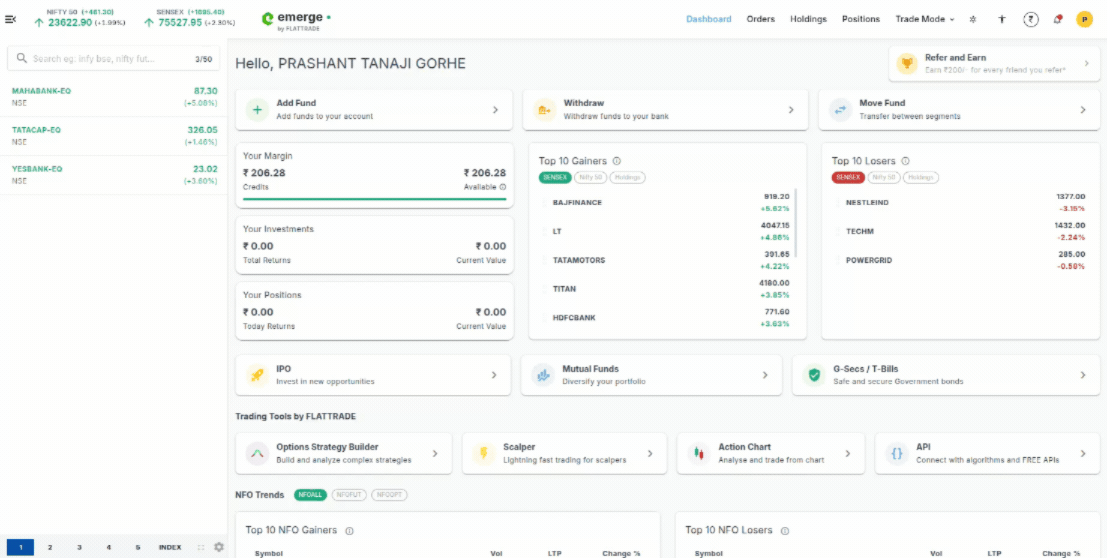Viewport: 1107px width, 558px height.
Task: Open the Positions tab
Action: 861,19
